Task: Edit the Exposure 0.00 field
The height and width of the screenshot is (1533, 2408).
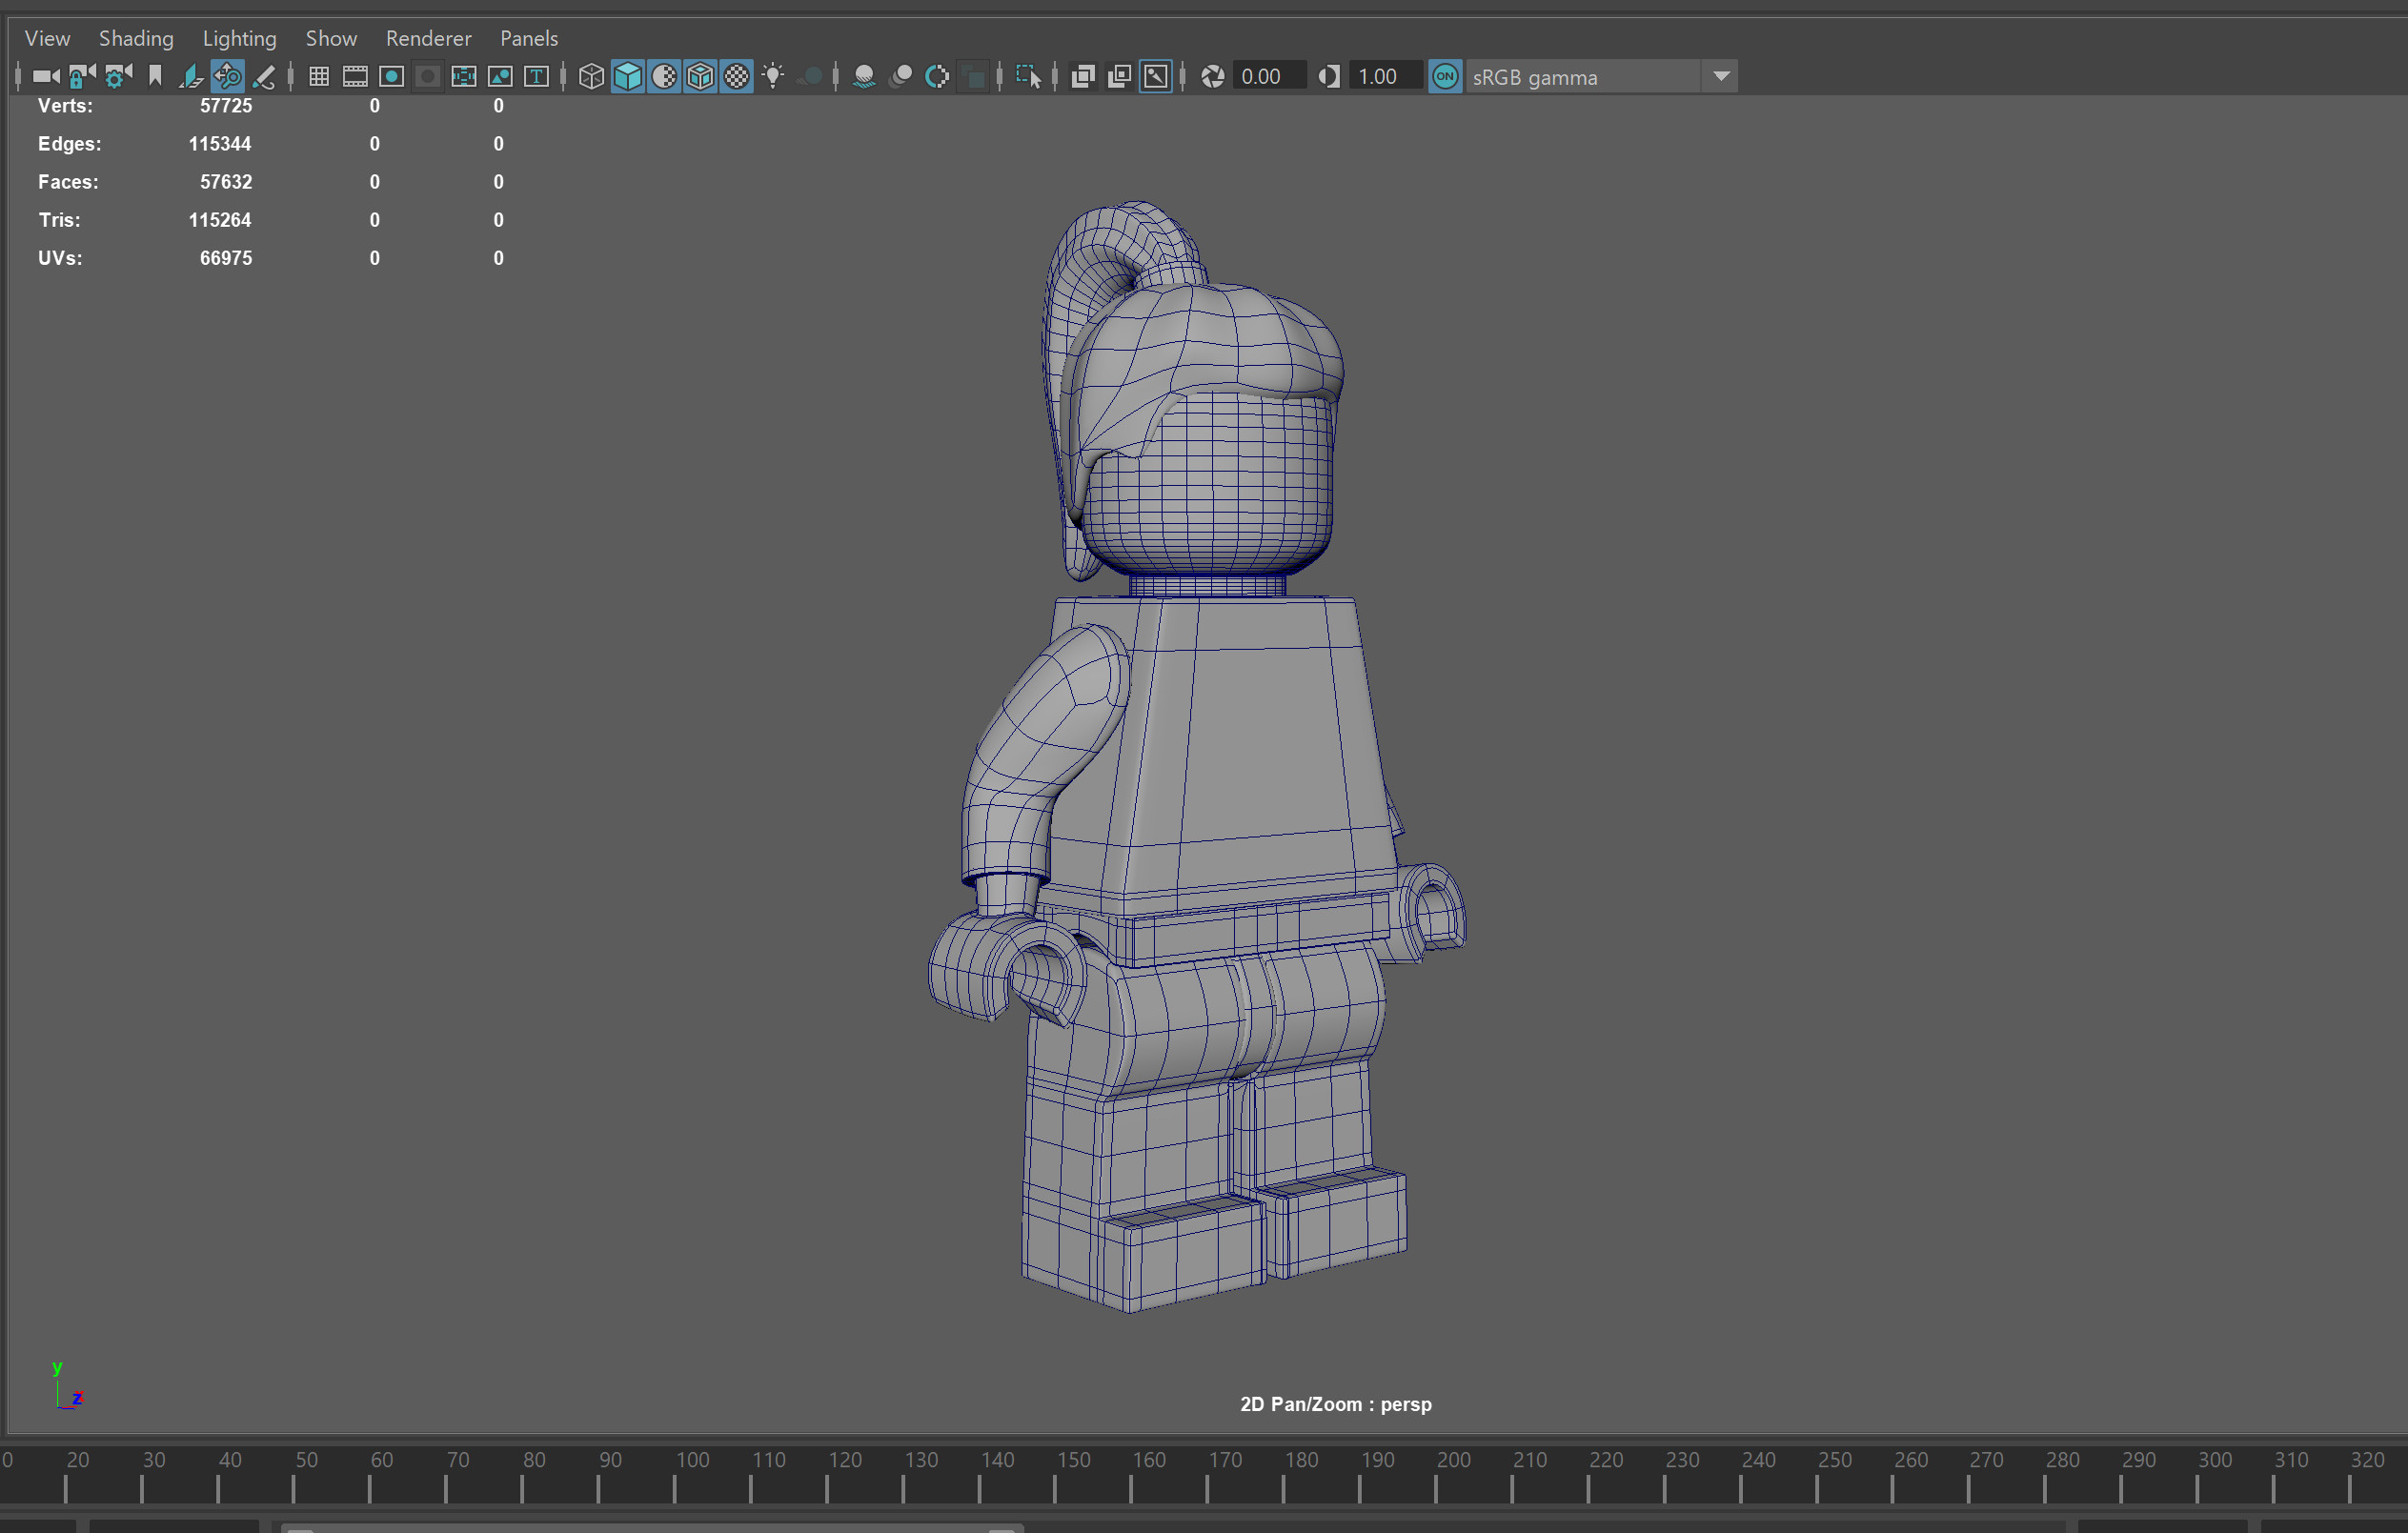Action: [x=1269, y=76]
